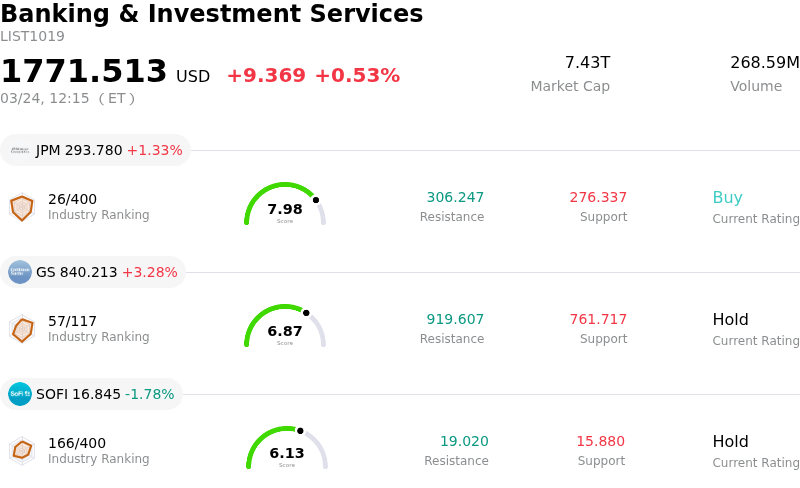The image size is (800, 488).
Task: Open the GS 840.213 ticker pill
Action: coord(94,272)
